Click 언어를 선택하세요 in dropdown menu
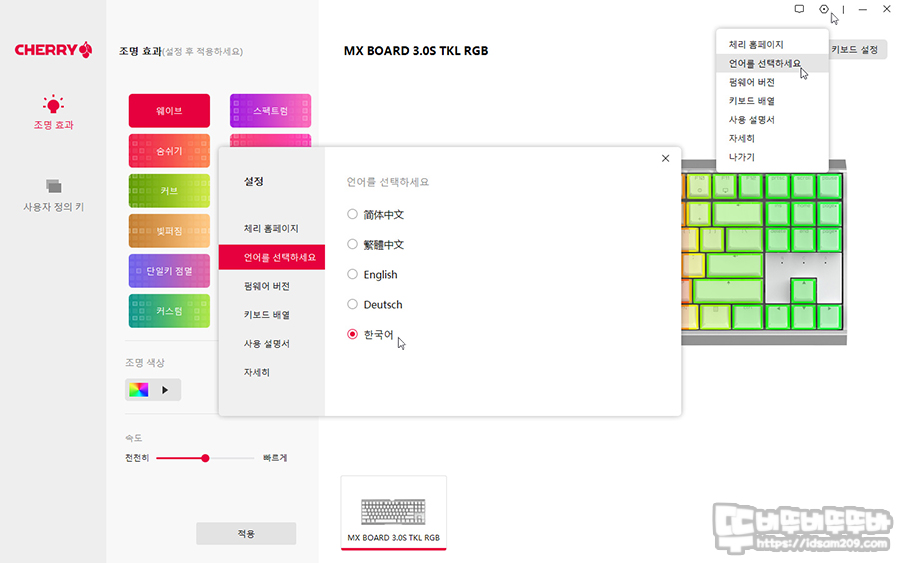Viewport: 900px width, 563px height. tap(772, 63)
